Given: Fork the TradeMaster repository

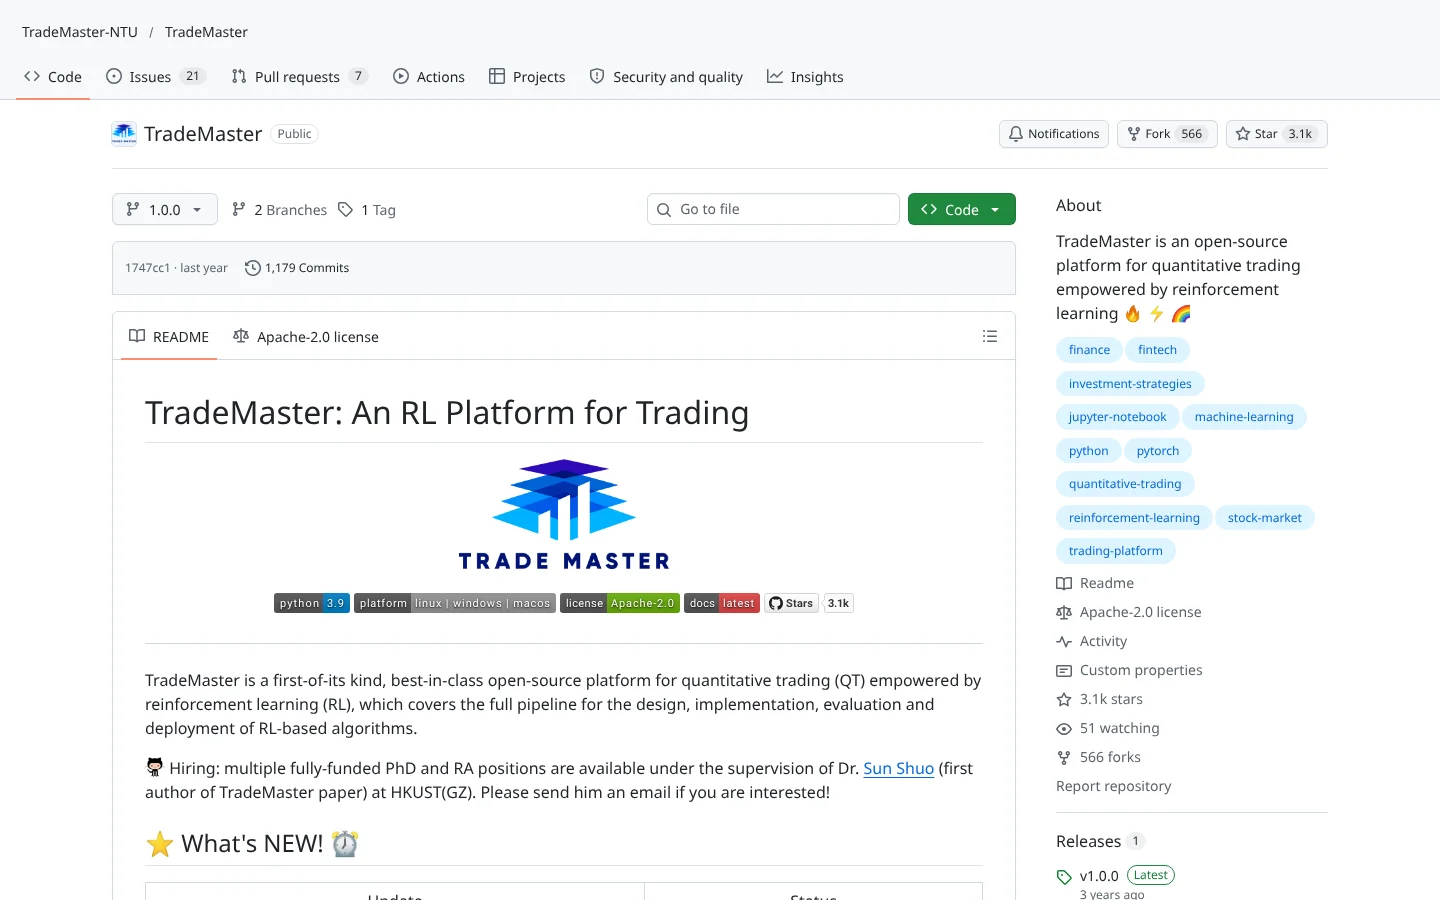Looking at the screenshot, I should [1168, 134].
